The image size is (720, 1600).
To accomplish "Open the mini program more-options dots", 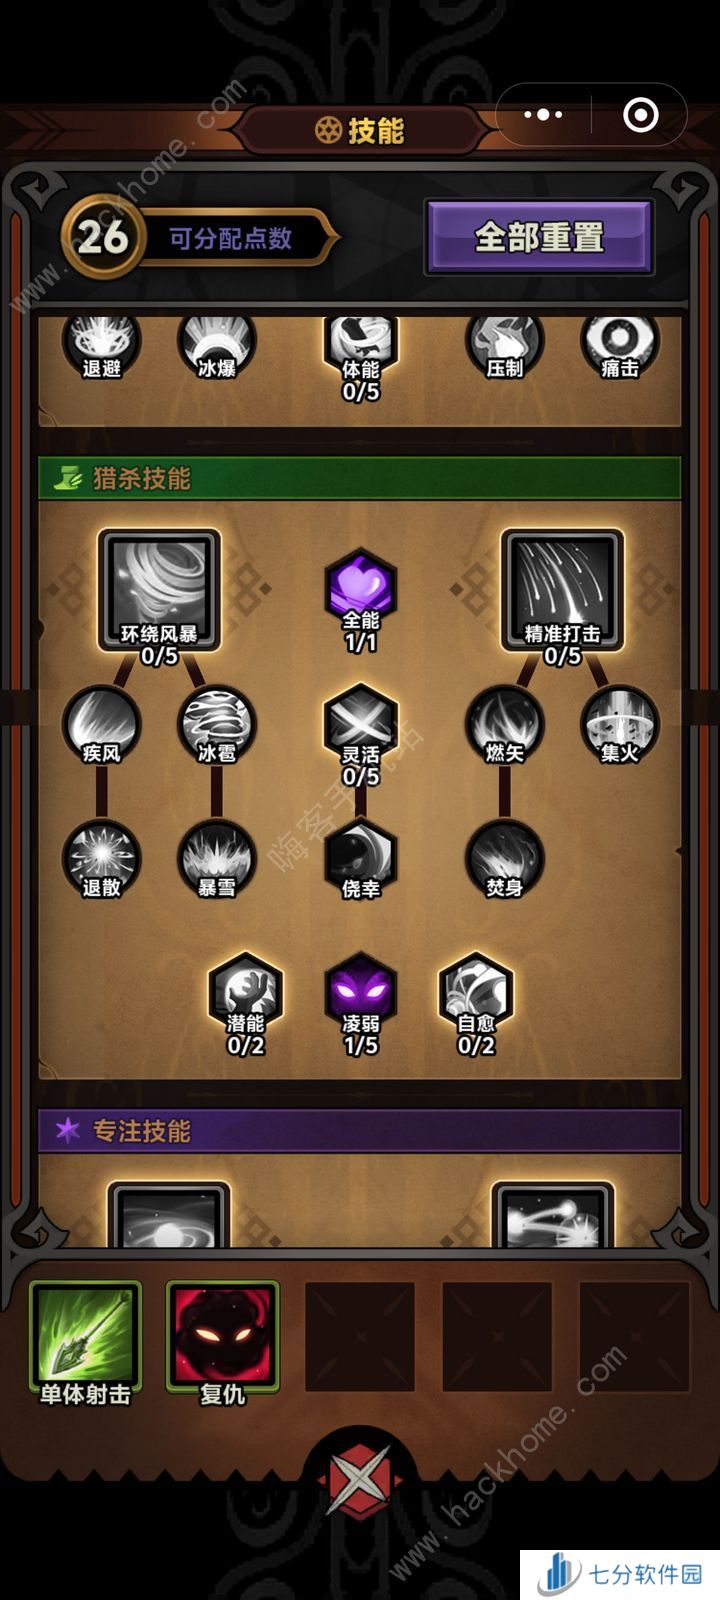I will click(x=543, y=115).
